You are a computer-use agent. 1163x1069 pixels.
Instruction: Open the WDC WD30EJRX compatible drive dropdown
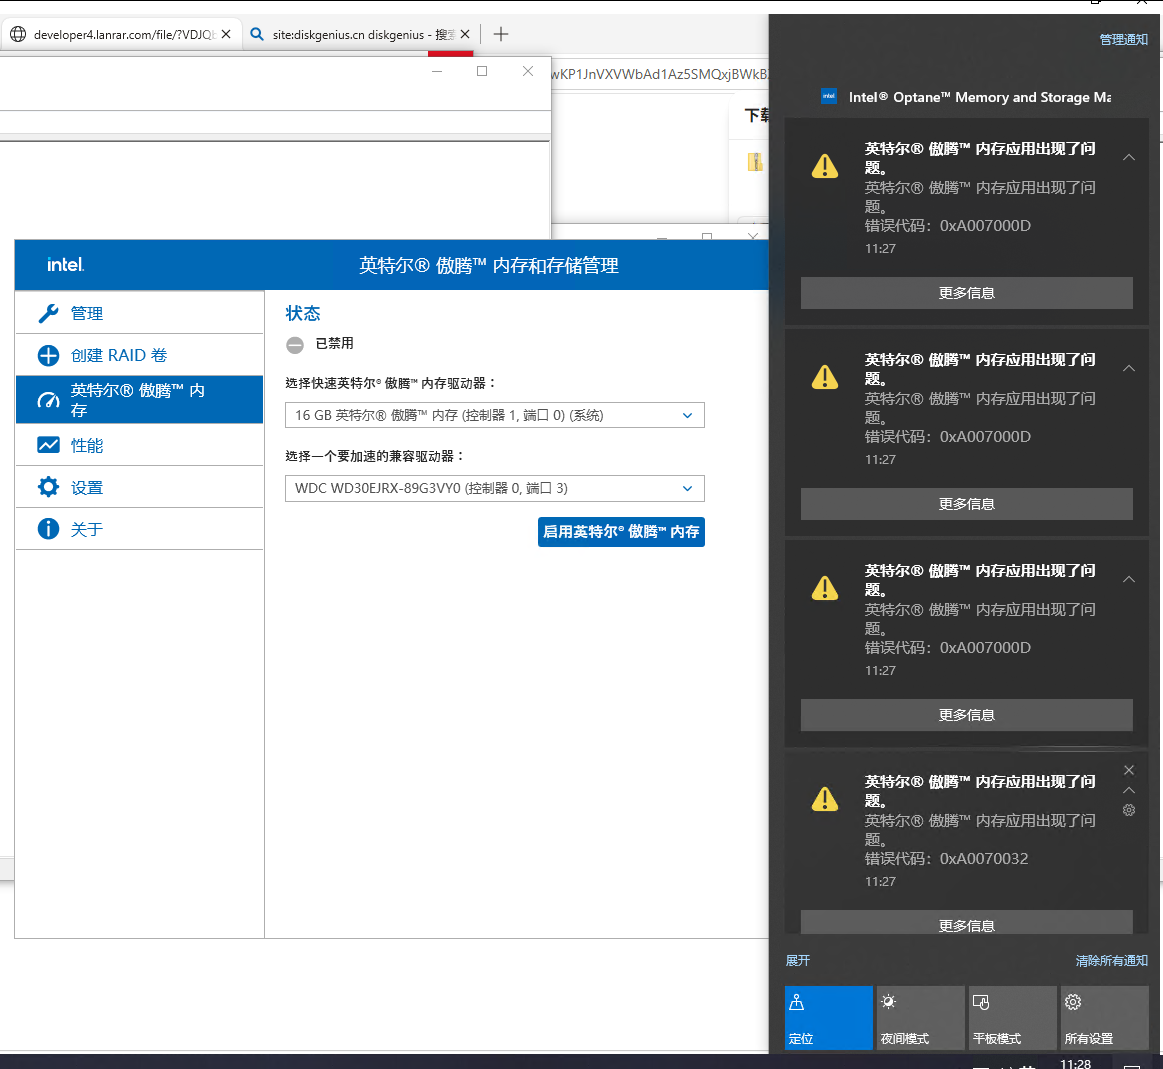coord(495,488)
